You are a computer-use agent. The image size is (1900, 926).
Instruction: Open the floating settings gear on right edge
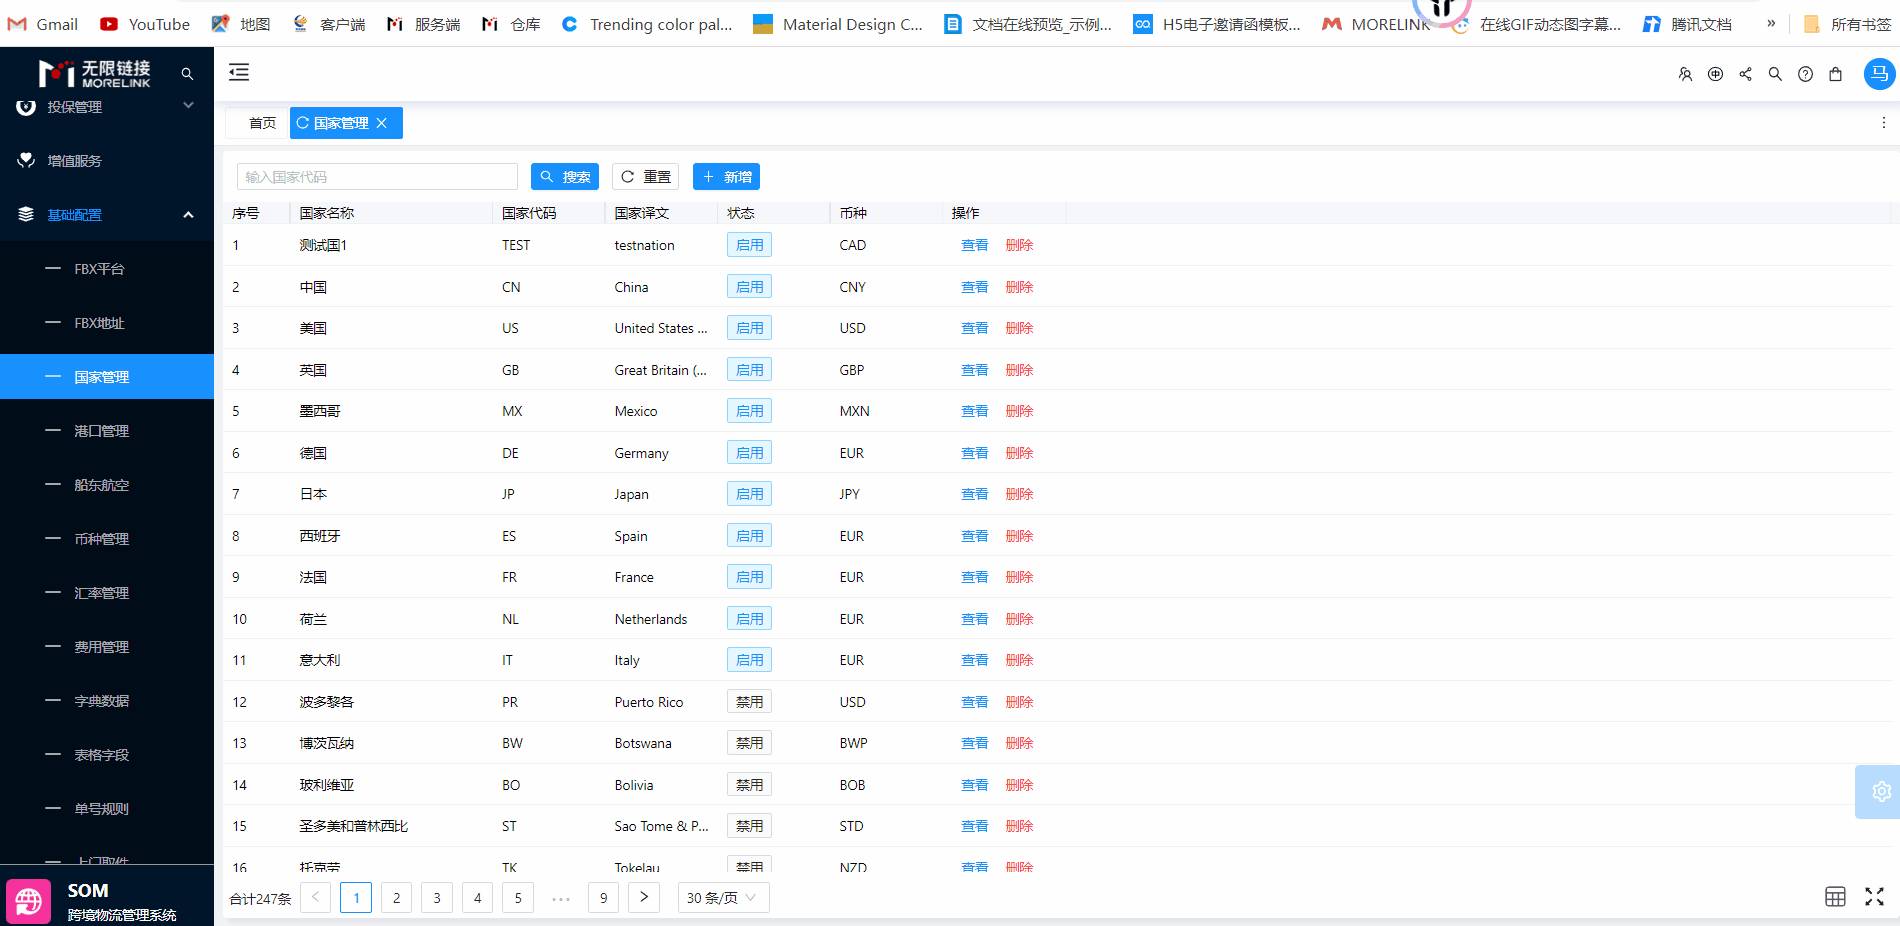tap(1880, 792)
